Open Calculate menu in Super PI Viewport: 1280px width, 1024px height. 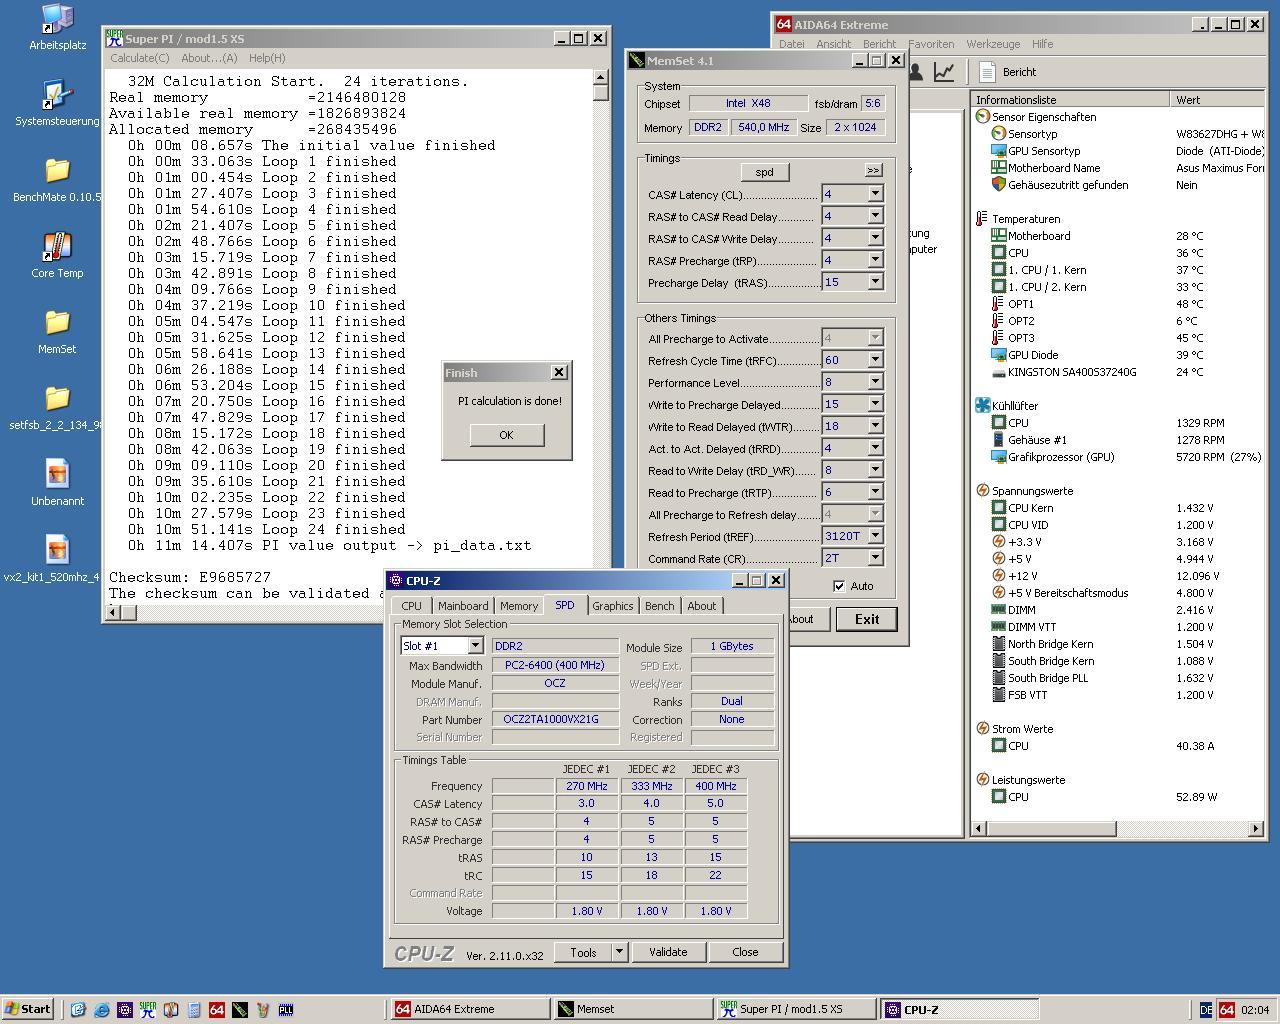click(140, 58)
